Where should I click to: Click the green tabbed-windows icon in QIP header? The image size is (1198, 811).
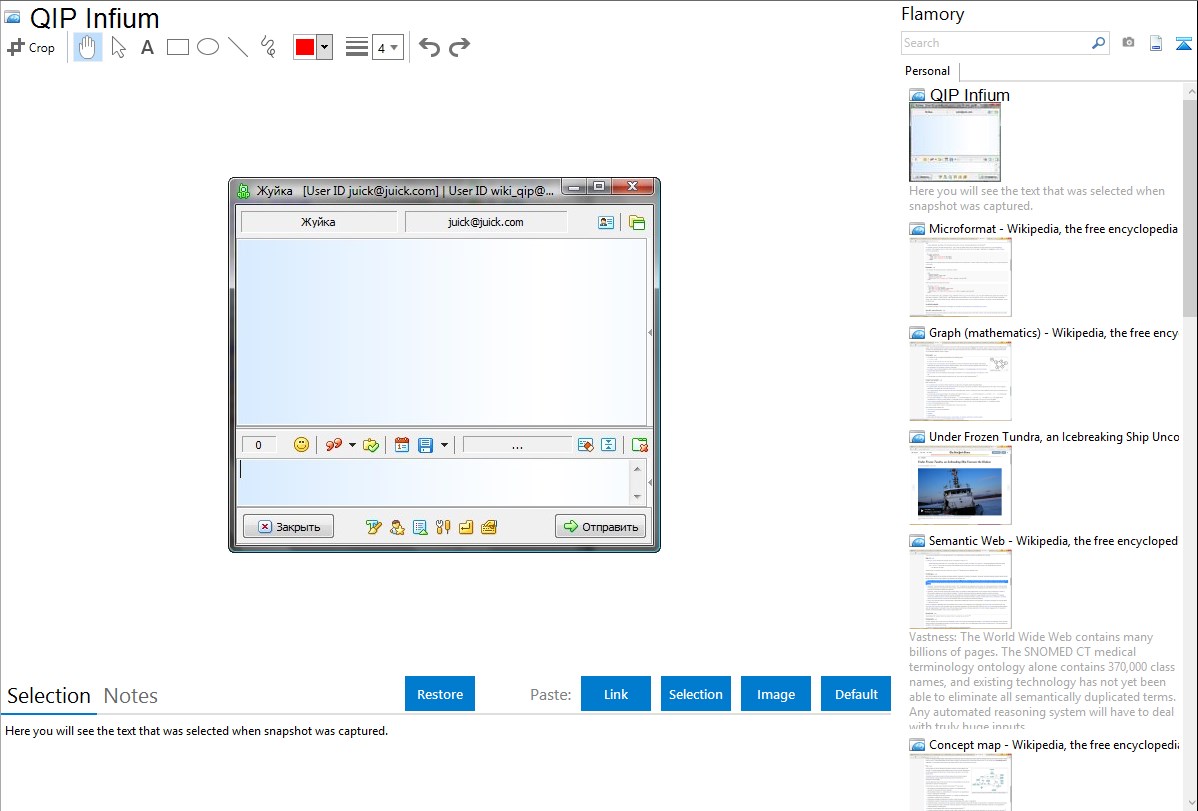click(x=637, y=222)
